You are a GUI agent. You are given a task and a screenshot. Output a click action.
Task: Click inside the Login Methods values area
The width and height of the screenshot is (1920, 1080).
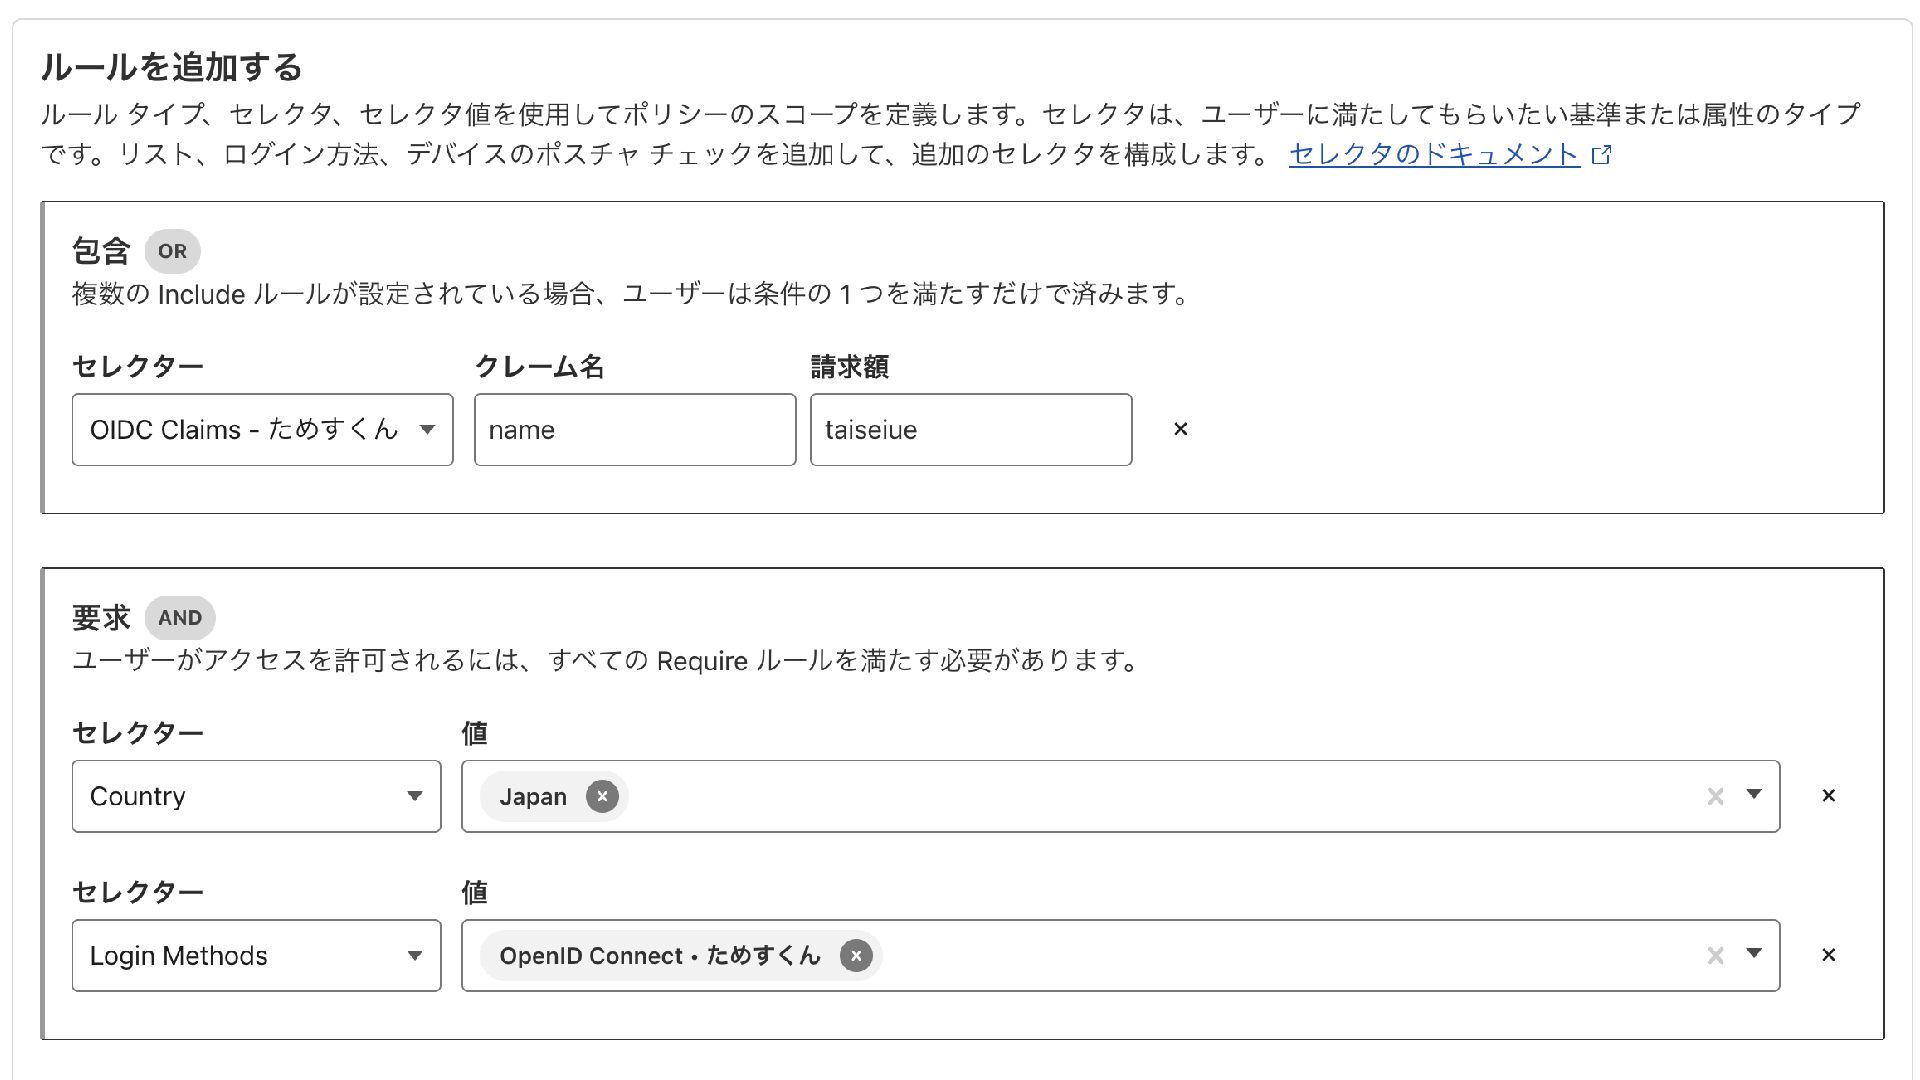(x=1280, y=956)
